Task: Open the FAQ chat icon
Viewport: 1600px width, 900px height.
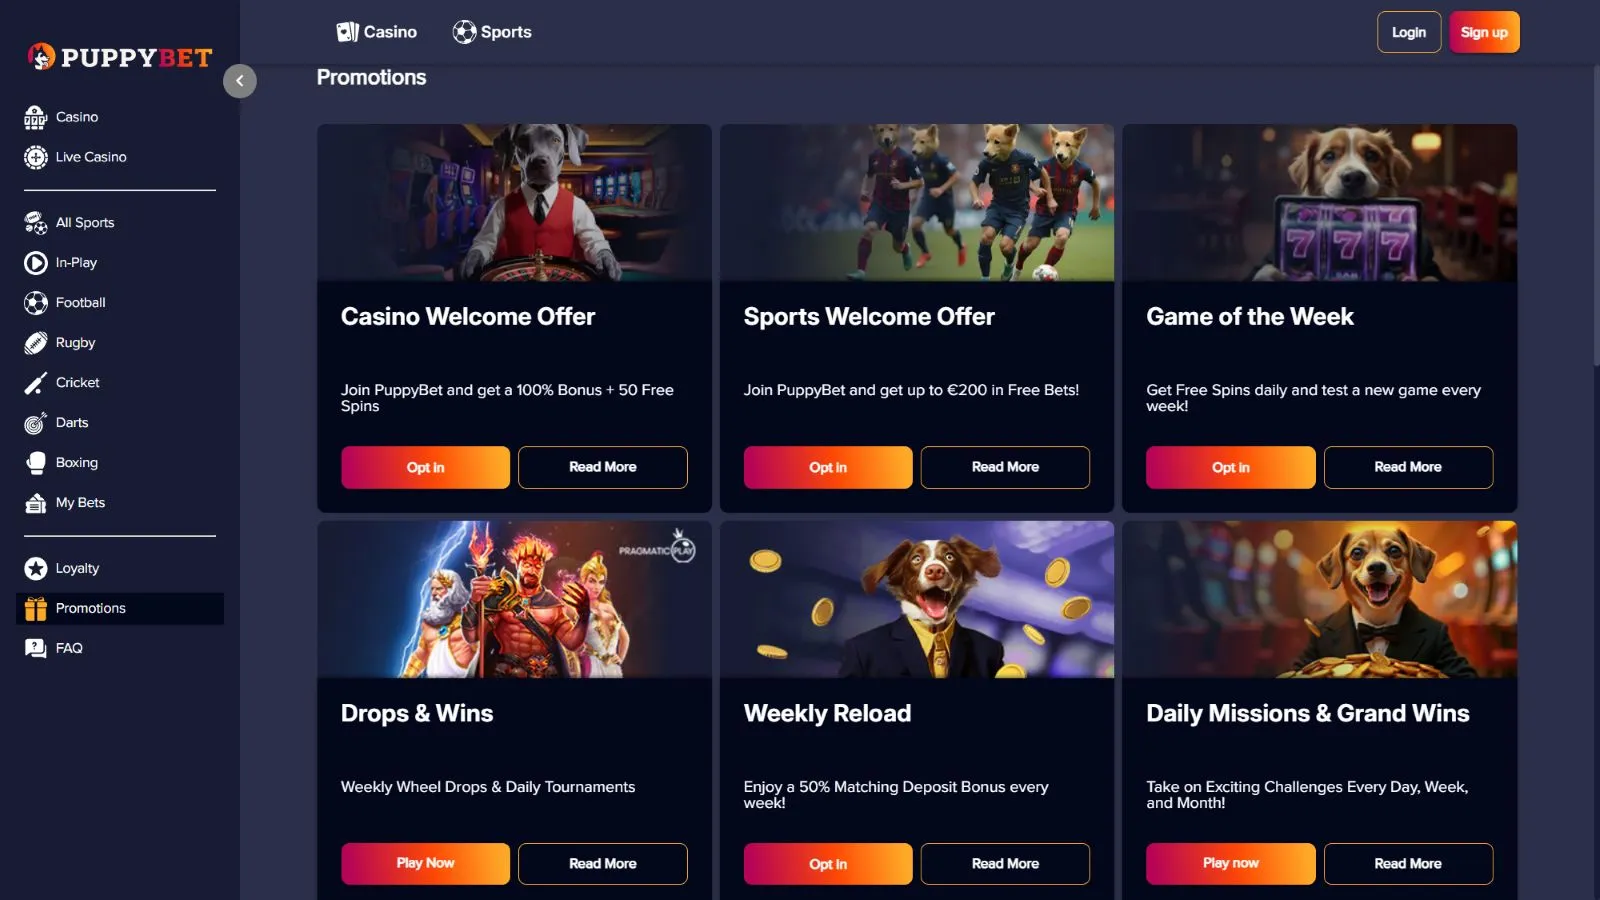Action: [x=36, y=649]
